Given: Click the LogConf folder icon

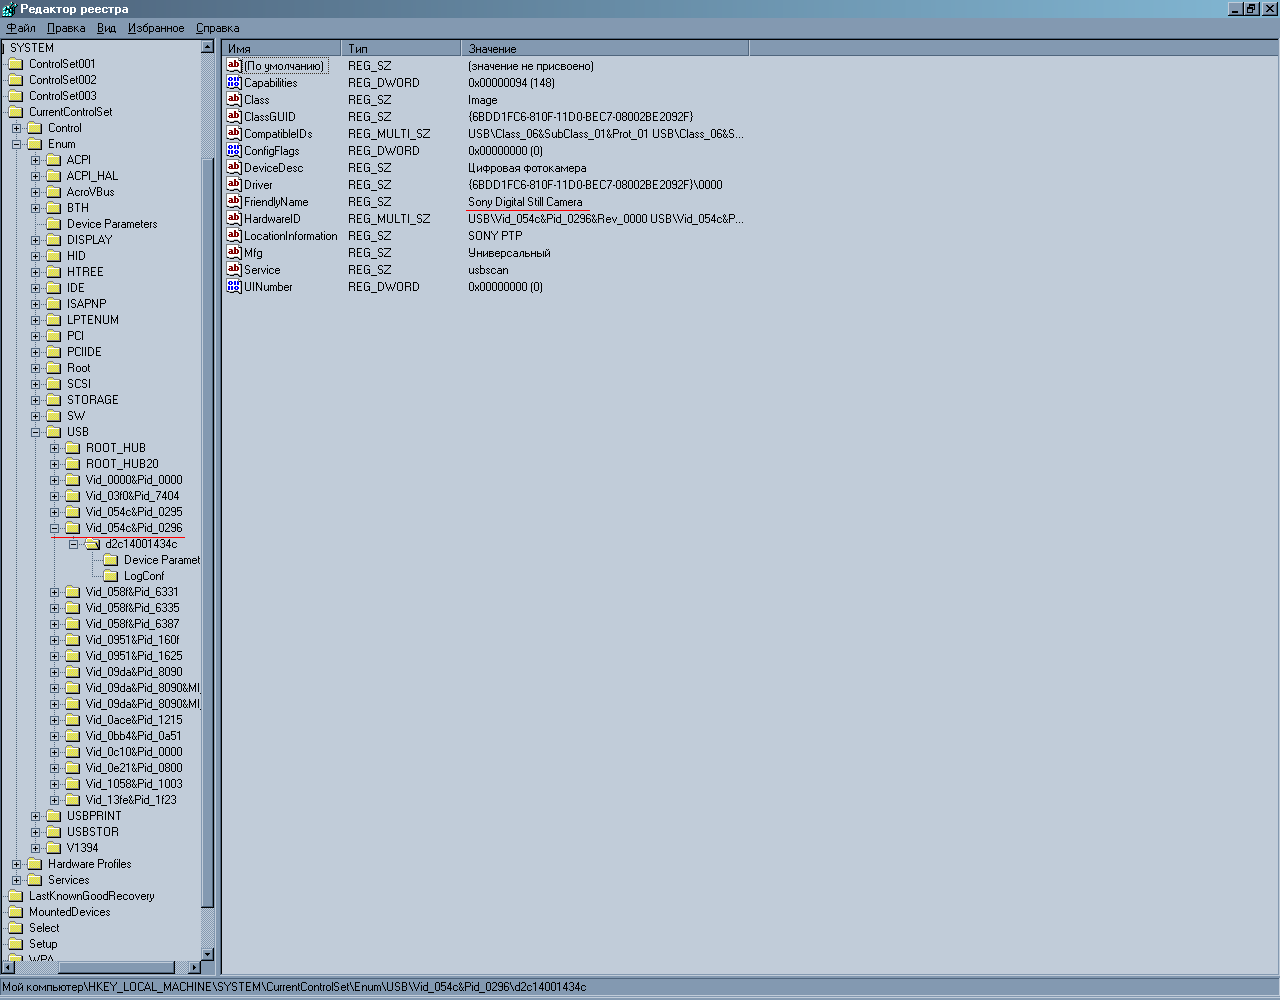Looking at the screenshot, I should pyautogui.click(x=111, y=576).
